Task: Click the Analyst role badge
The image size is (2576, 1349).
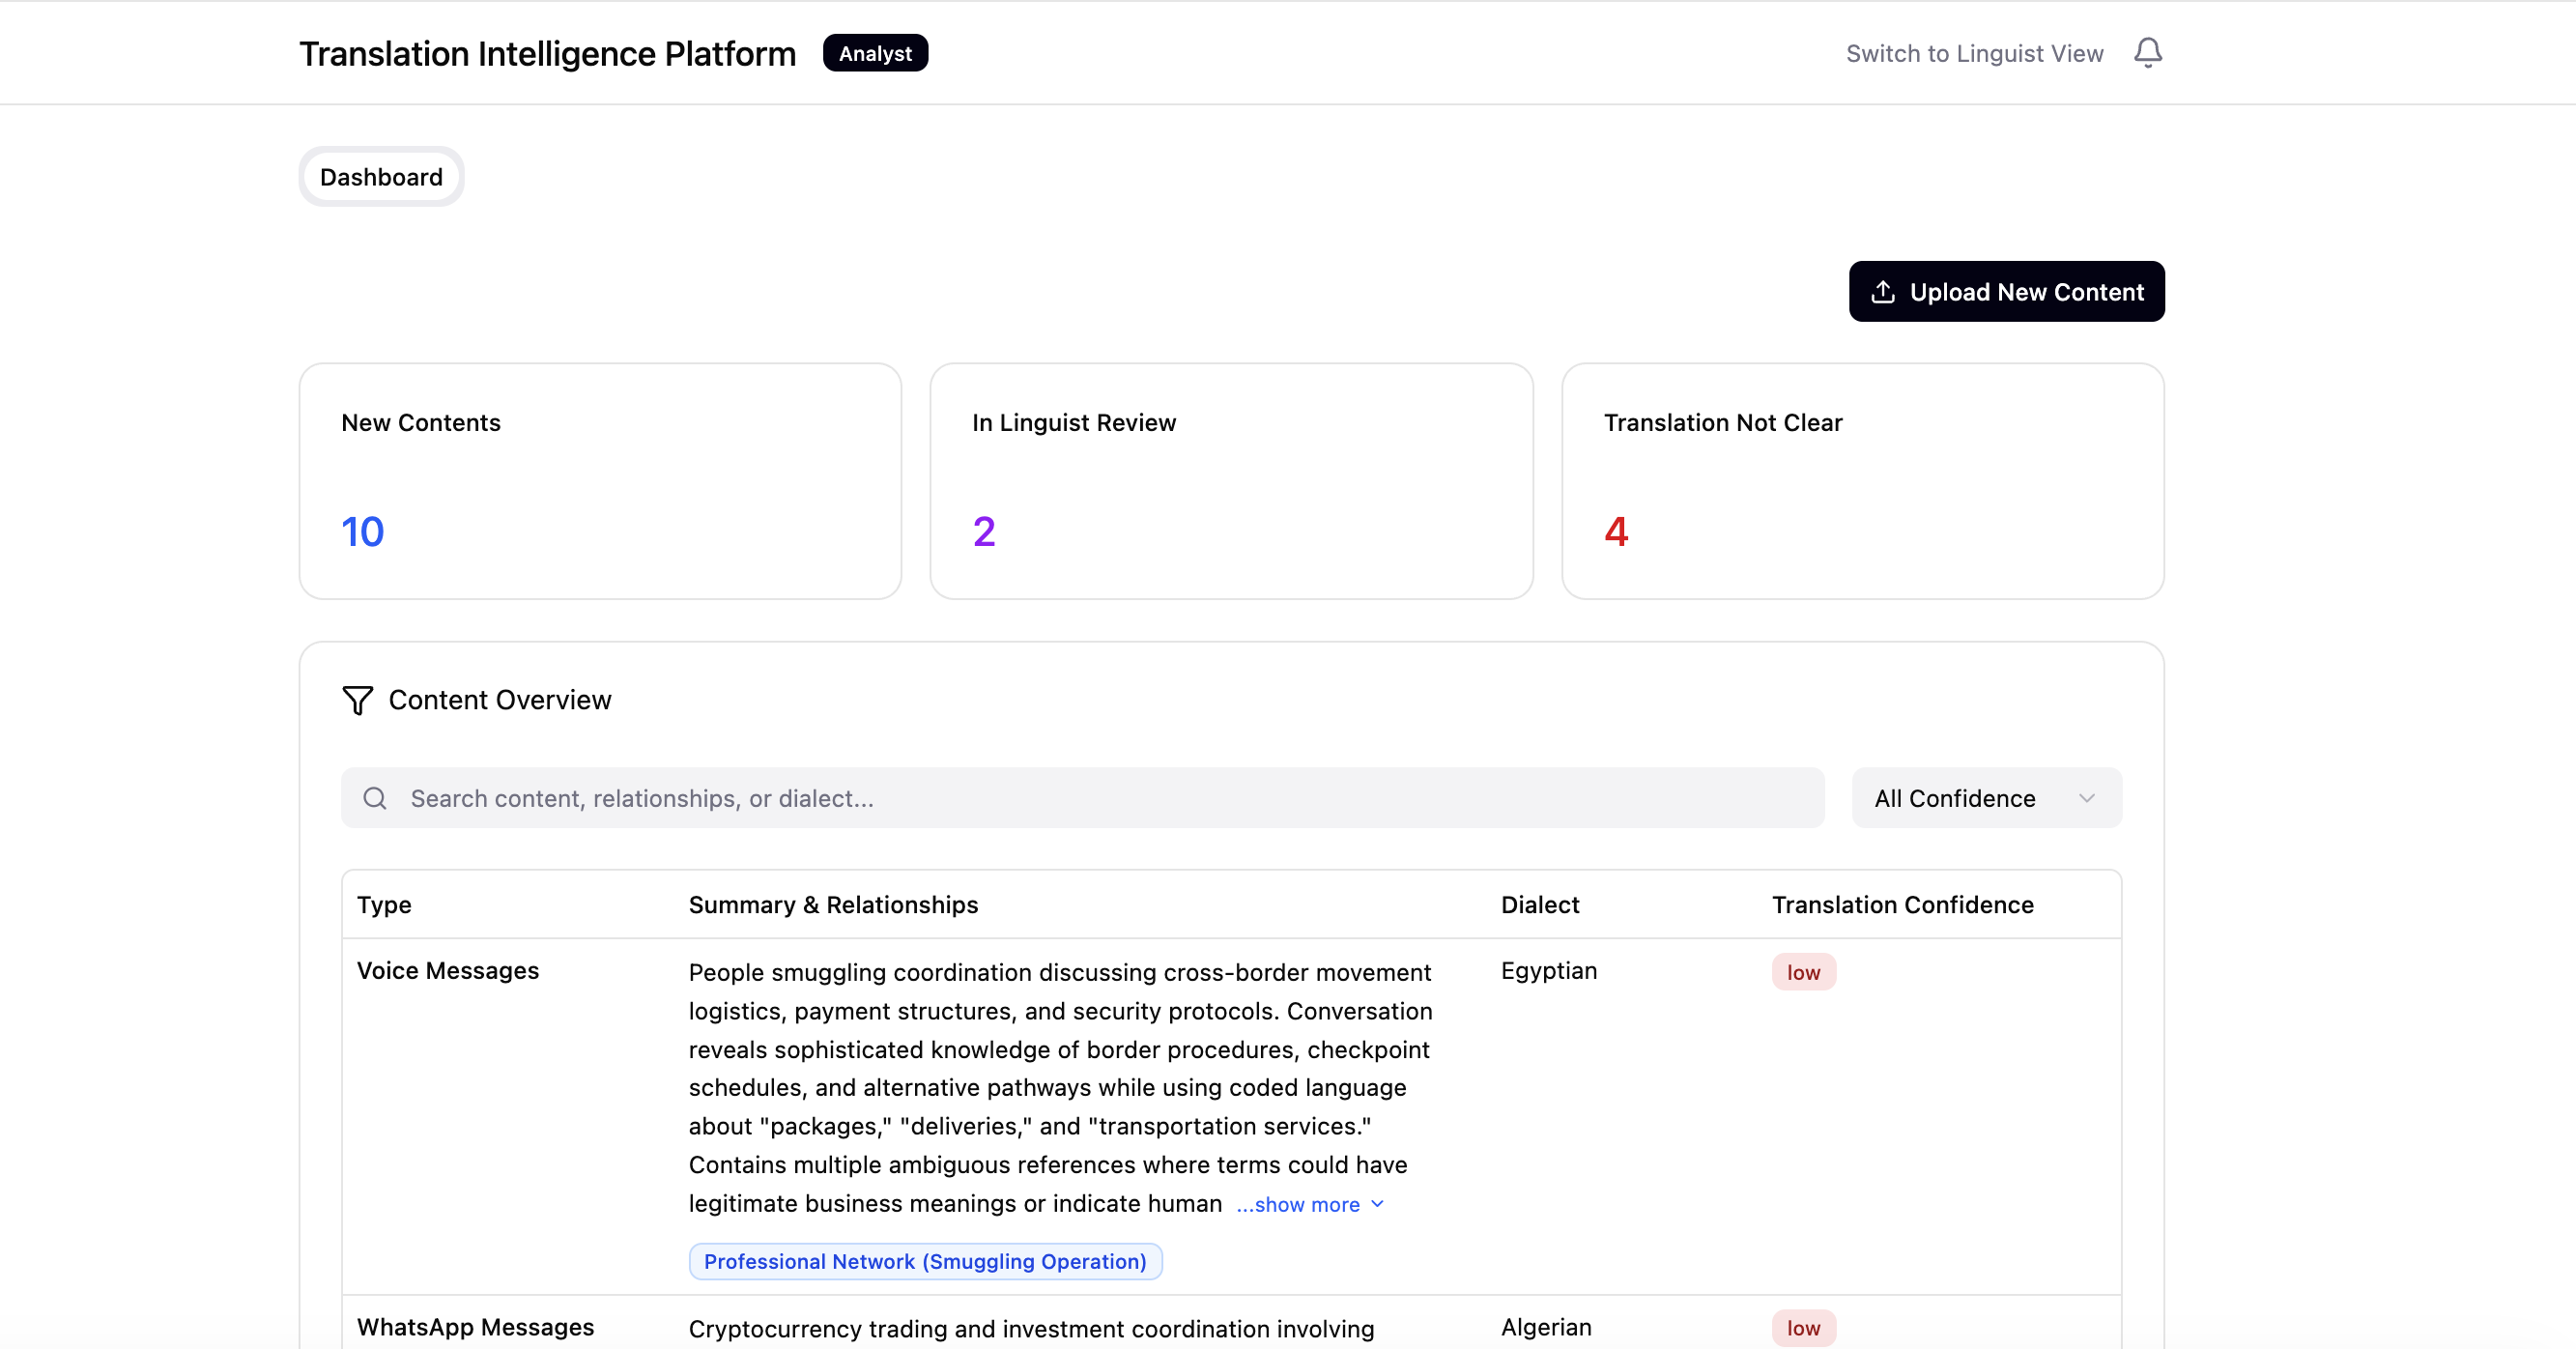Action: point(875,54)
